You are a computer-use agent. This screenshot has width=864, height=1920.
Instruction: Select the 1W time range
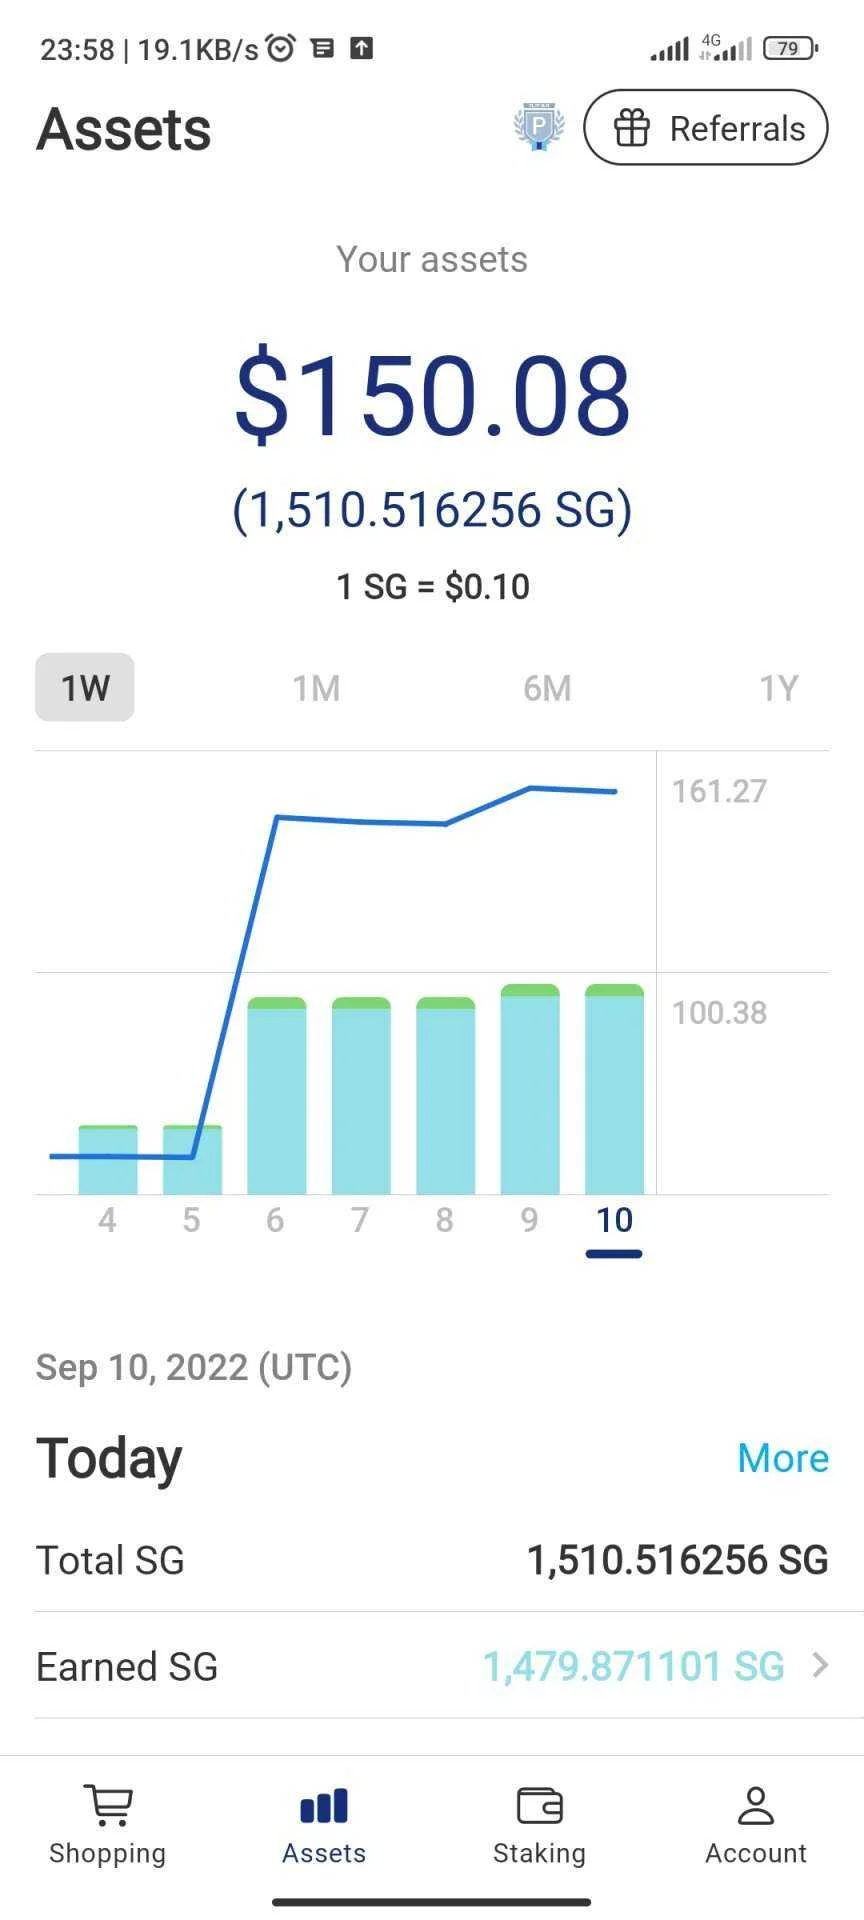(x=85, y=687)
